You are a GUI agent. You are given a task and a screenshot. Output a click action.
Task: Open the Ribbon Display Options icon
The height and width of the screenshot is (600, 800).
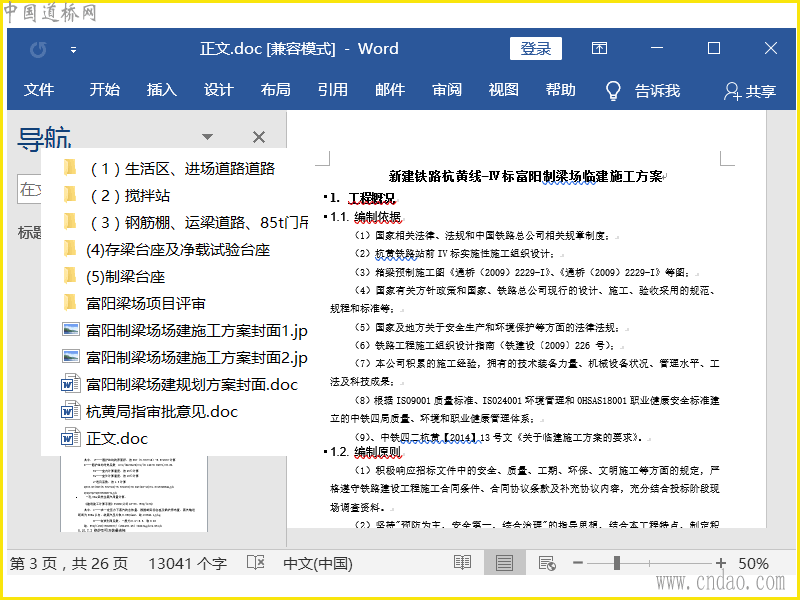599,49
